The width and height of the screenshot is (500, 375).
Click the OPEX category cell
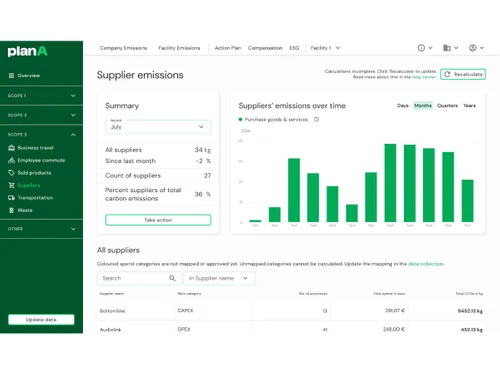coord(184,329)
